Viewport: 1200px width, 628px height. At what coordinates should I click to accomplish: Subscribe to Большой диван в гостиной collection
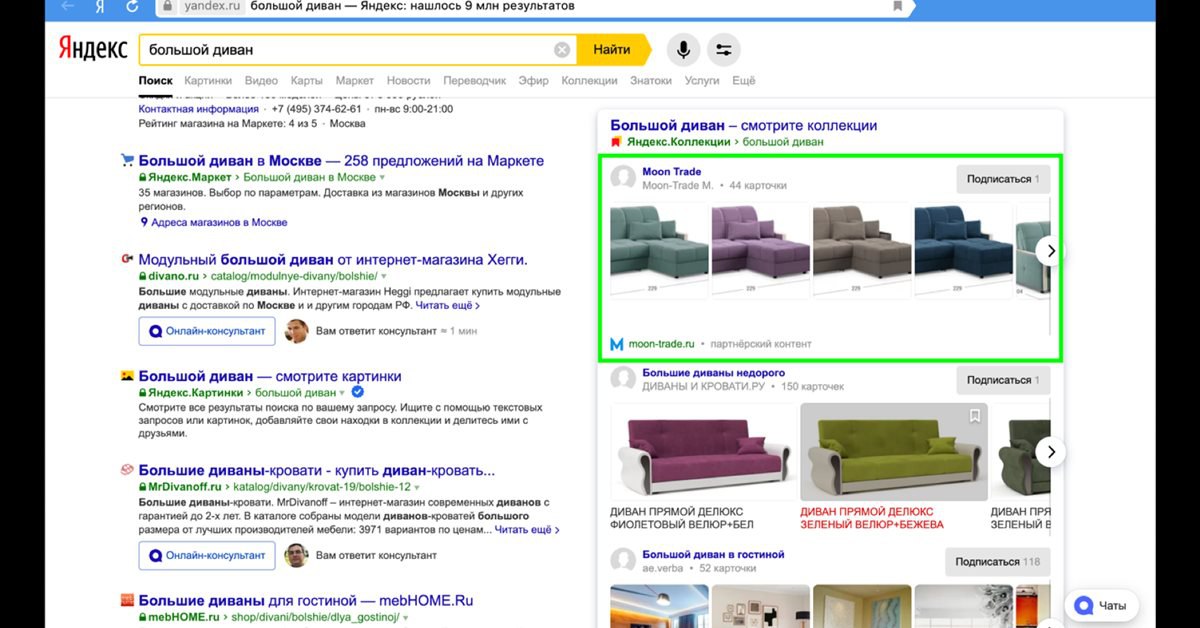tap(997, 562)
